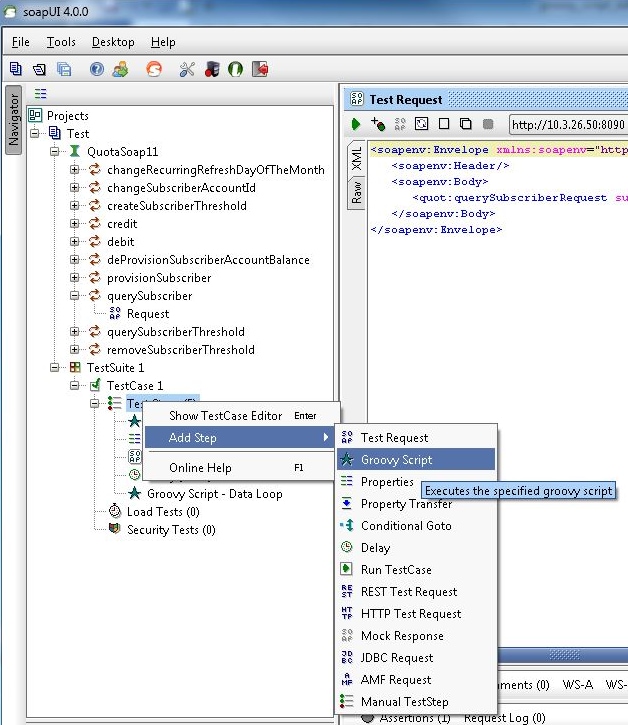This screenshot has height=725, width=628.
Task: Add an HTTP Test Request step
Action: (x=416, y=614)
